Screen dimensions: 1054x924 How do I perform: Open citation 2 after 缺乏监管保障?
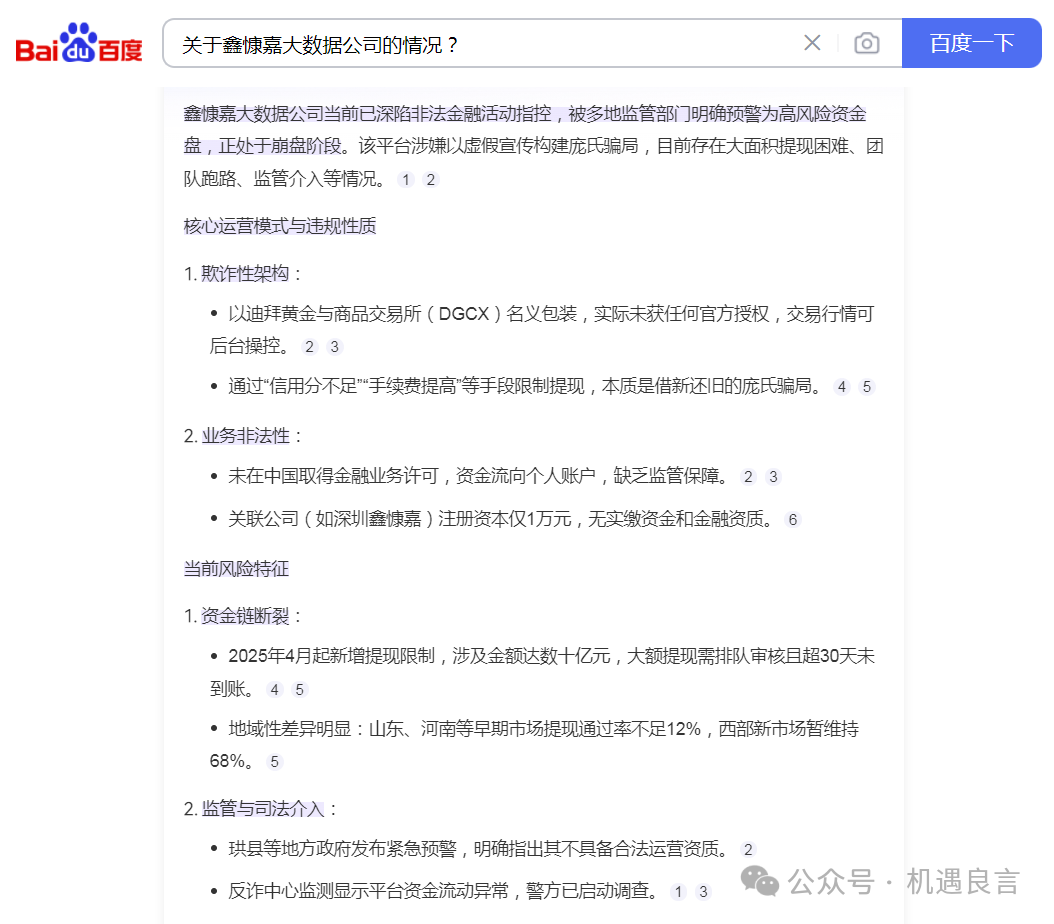(748, 477)
